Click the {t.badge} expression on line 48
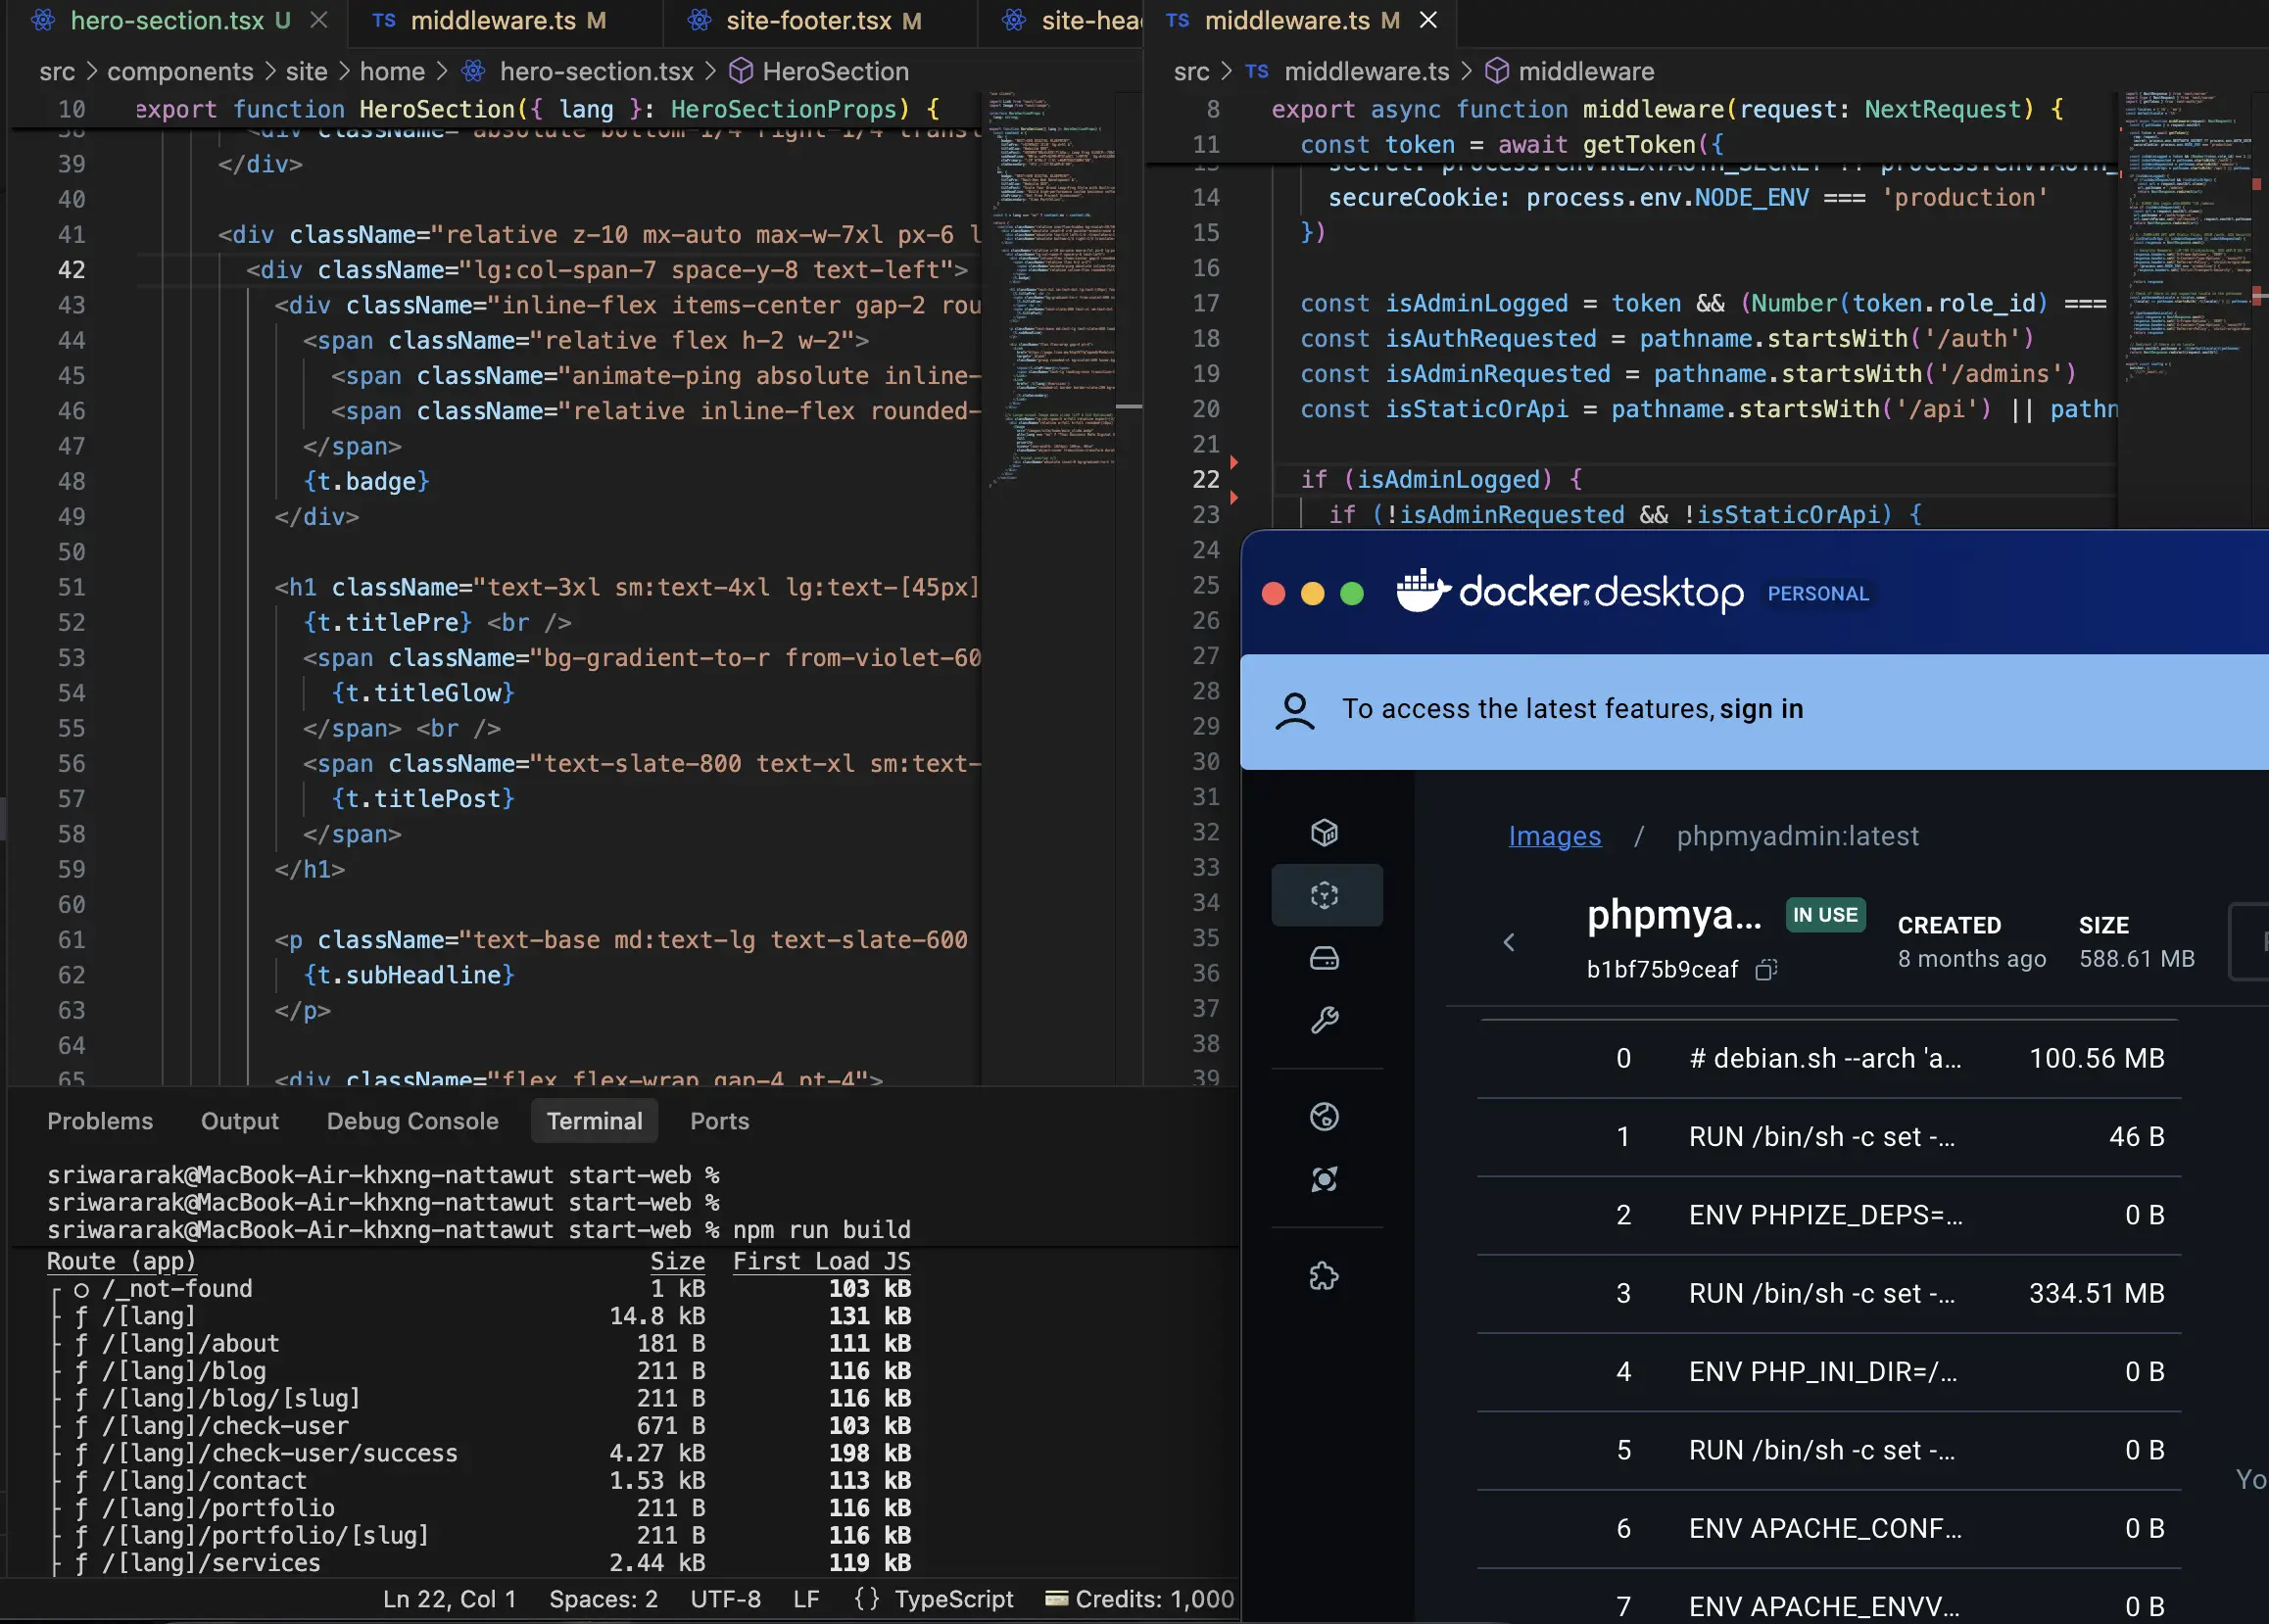The width and height of the screenshot is (2269, 1624). [x=366, y=481]
